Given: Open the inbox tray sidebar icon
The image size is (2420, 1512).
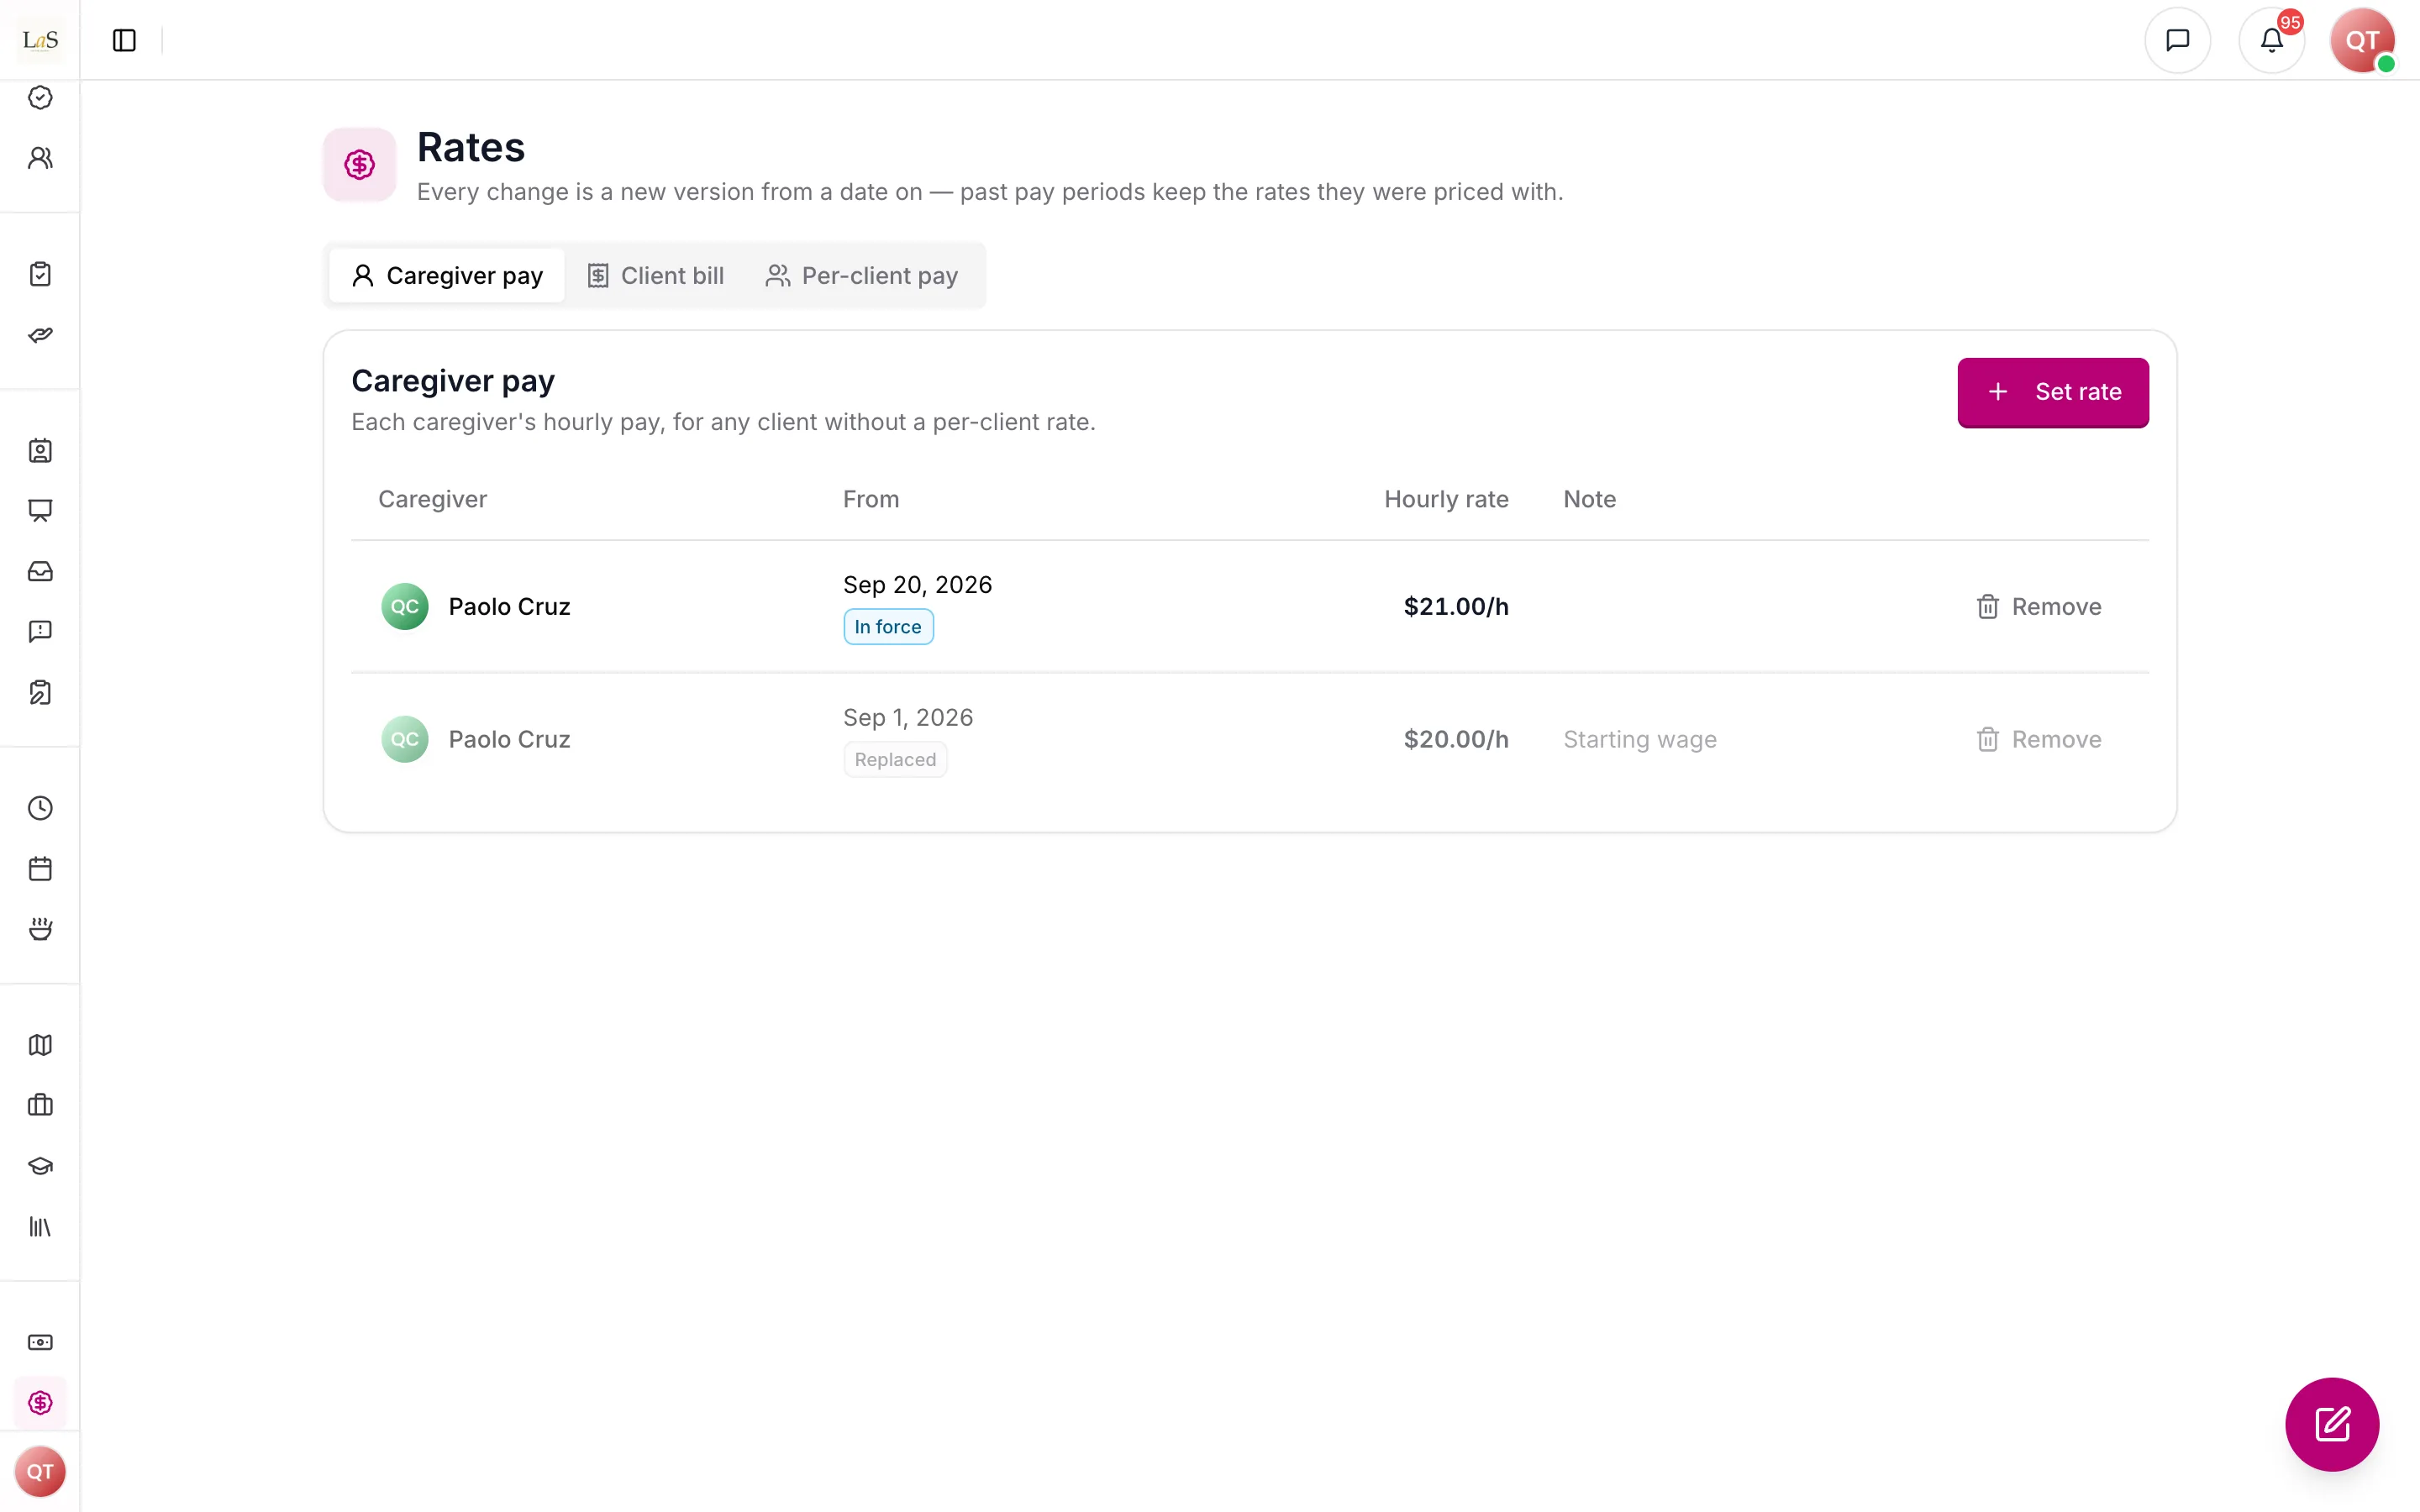Looking at the screenshot, I should (x=40, y=571).
